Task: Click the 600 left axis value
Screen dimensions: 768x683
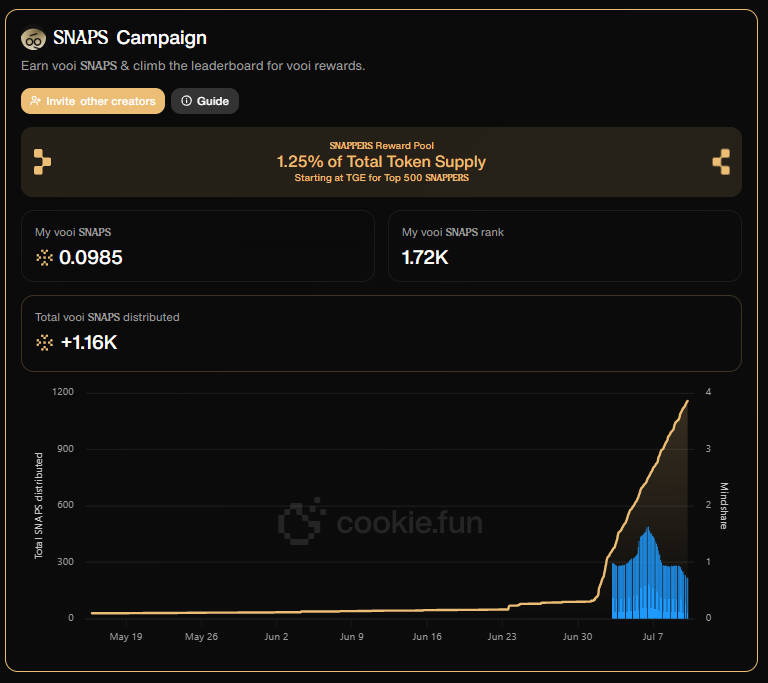Action: coord(65,505)
